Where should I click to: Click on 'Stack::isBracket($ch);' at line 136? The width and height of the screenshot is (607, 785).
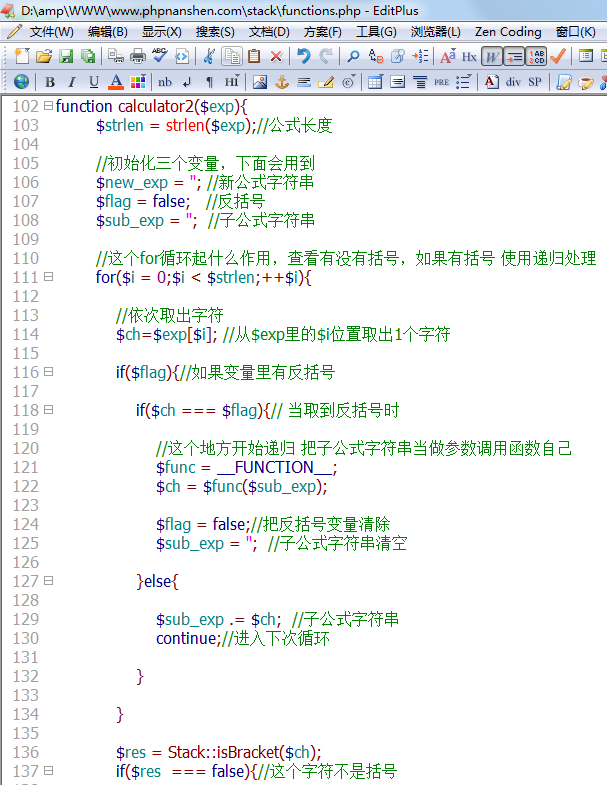click(x=244, y=752)
